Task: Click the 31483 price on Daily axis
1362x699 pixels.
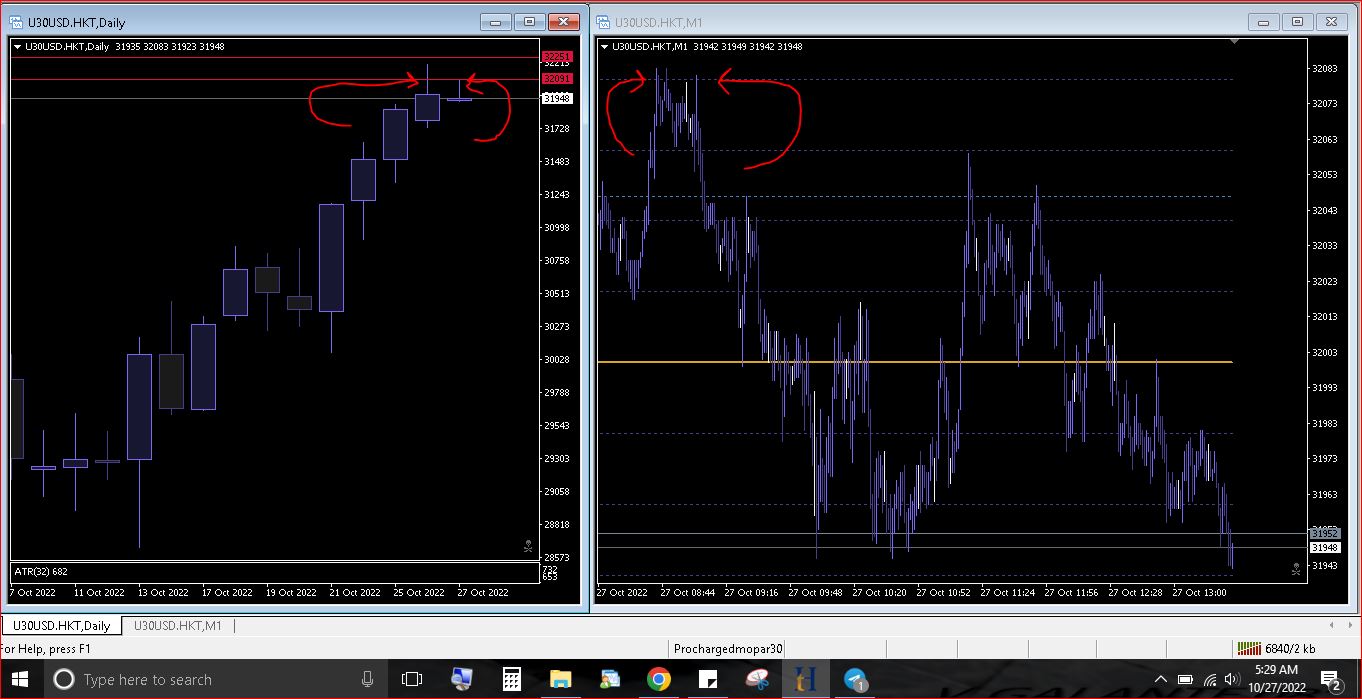Action: coord(556,161)
